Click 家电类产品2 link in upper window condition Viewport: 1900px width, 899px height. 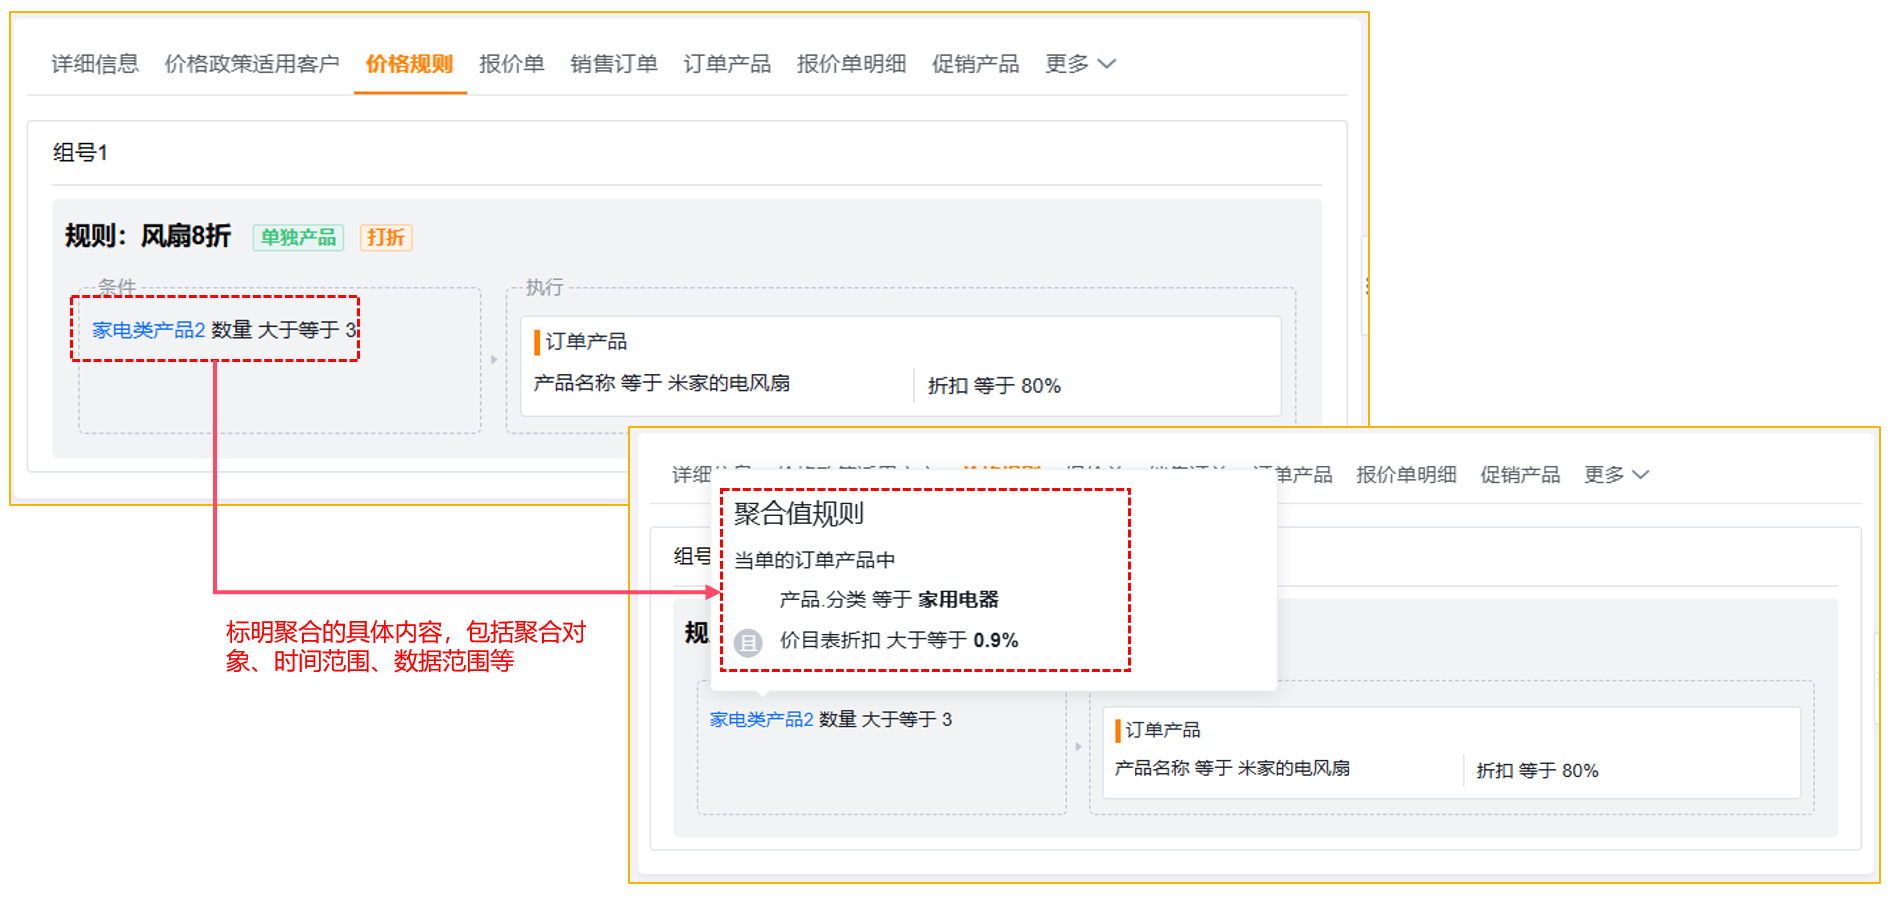tap(148, 330)
